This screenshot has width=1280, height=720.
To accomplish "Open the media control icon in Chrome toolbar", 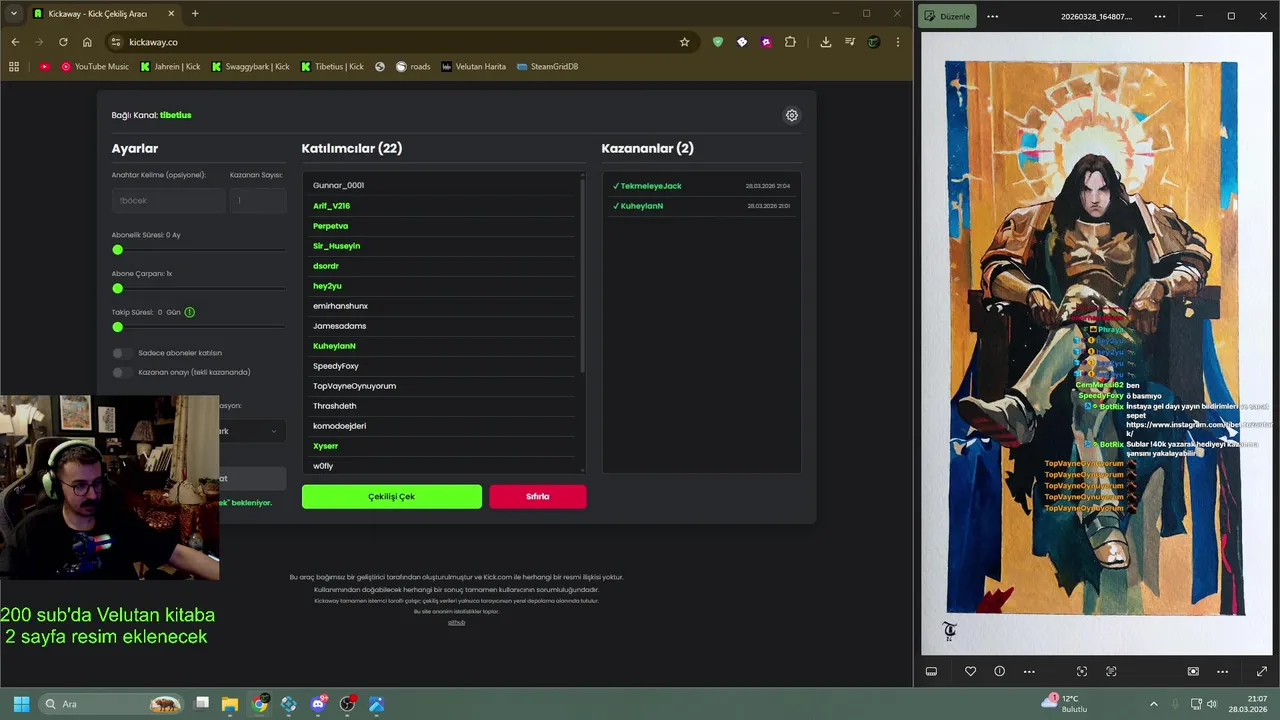I will pos(850,42).
